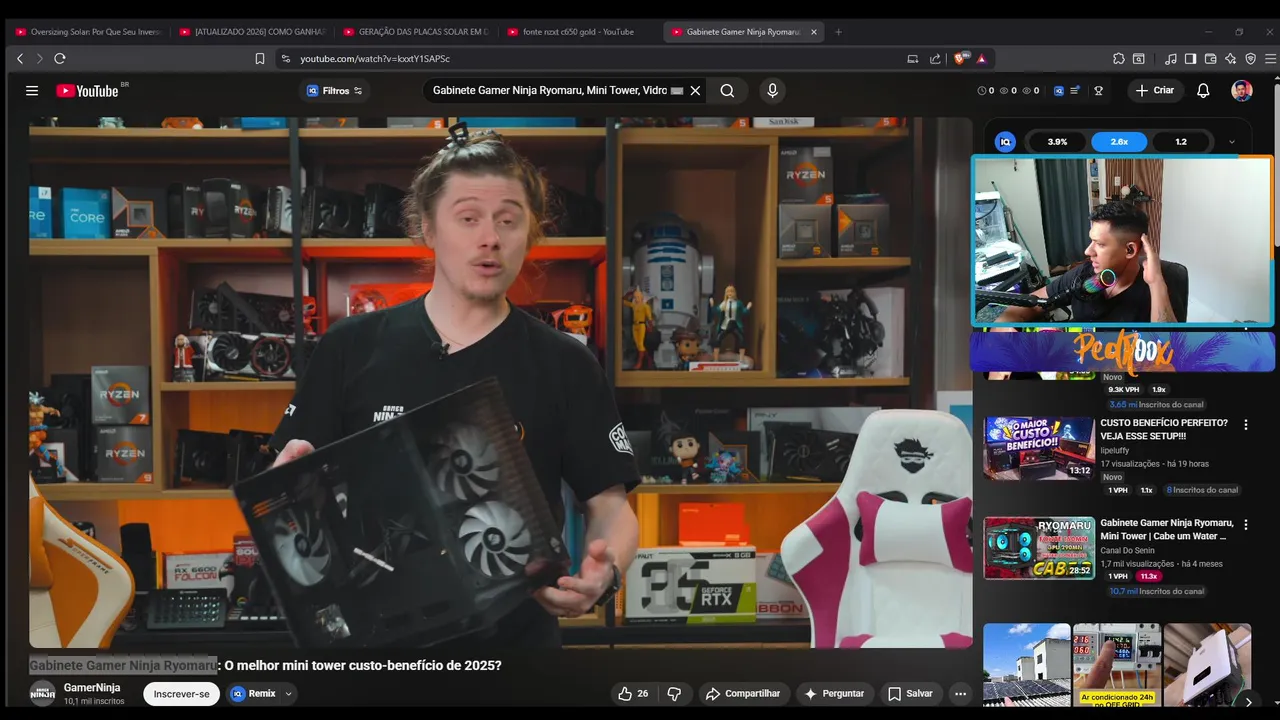The width and height of the screenshot is (1280, 720).
Task: Open the Brave Wallet icon
Action: click(x=1210, y=59)
